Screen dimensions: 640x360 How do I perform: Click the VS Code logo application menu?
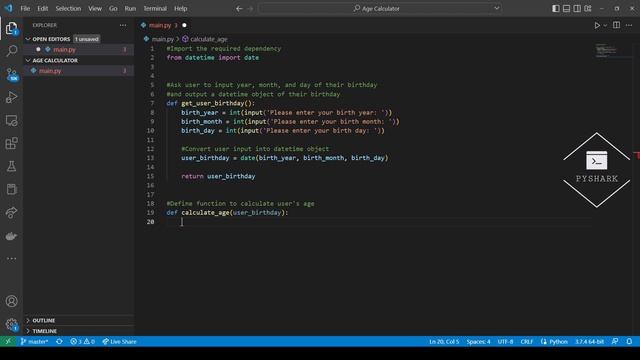tap(8, 8)
